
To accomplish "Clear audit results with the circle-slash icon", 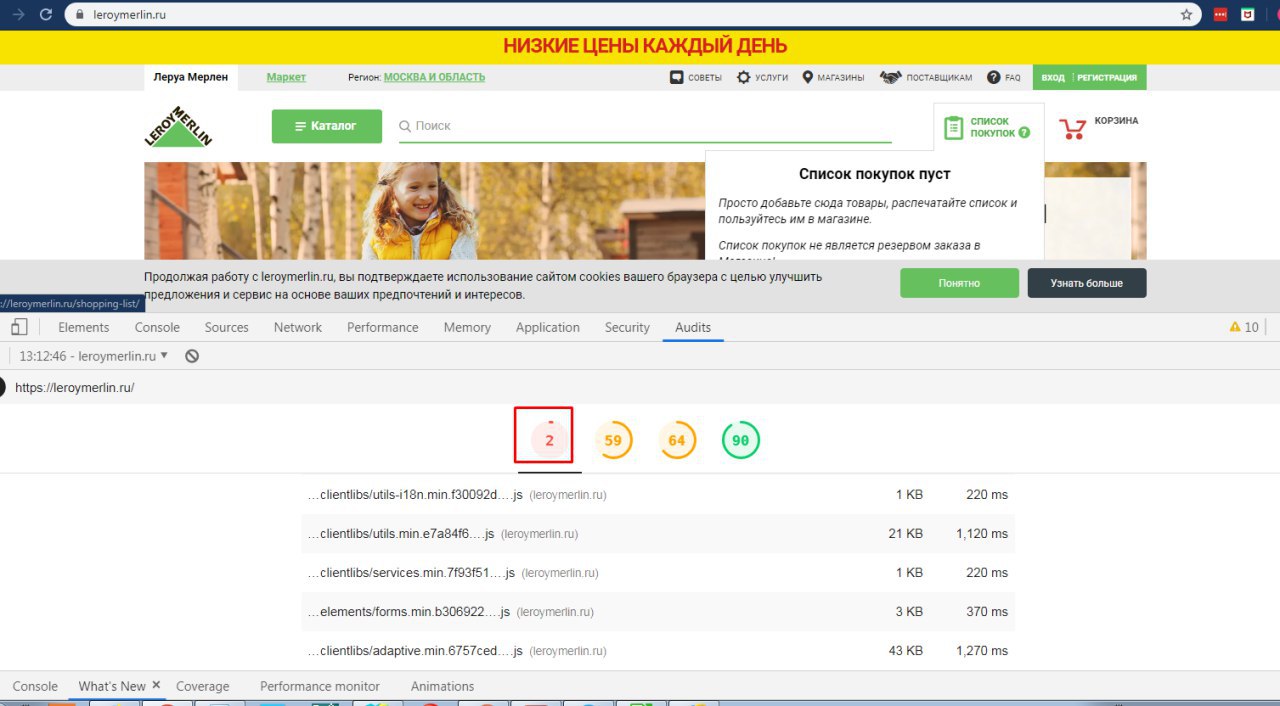I will (x=192, y=356).
